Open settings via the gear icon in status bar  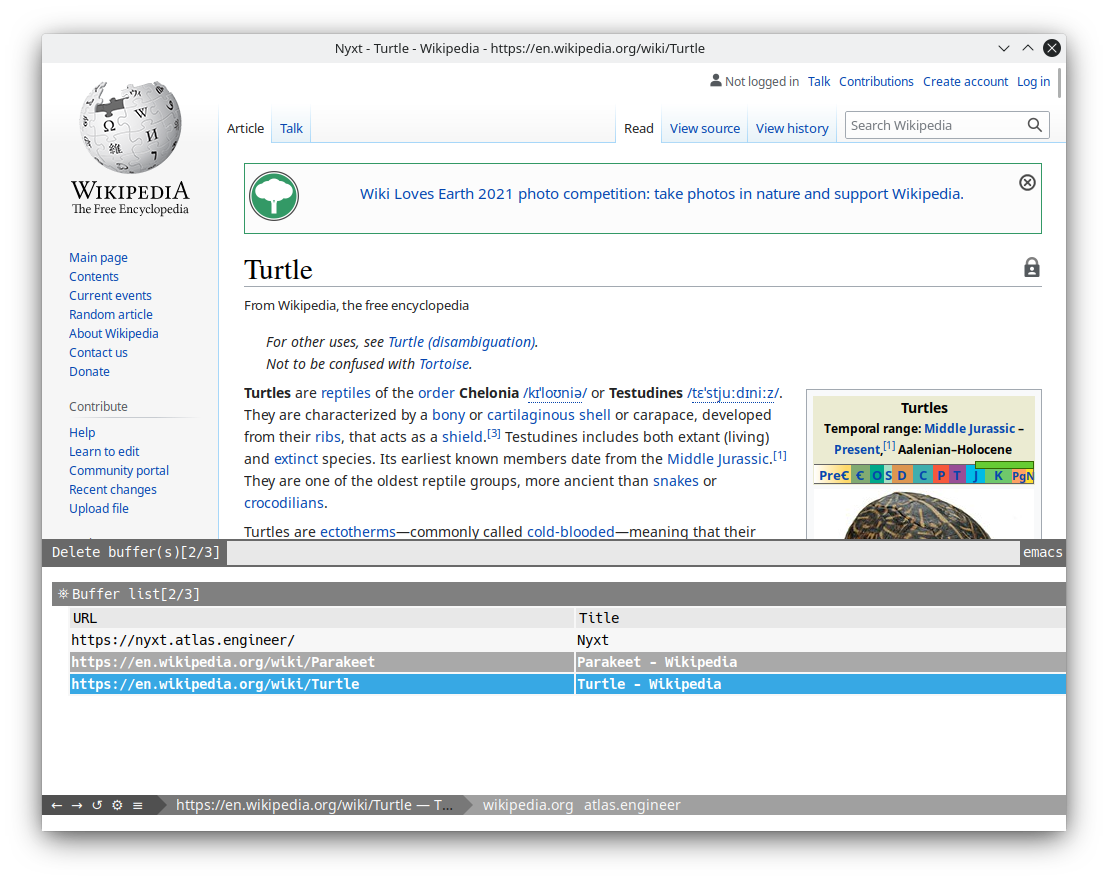[x=117, y=805]
